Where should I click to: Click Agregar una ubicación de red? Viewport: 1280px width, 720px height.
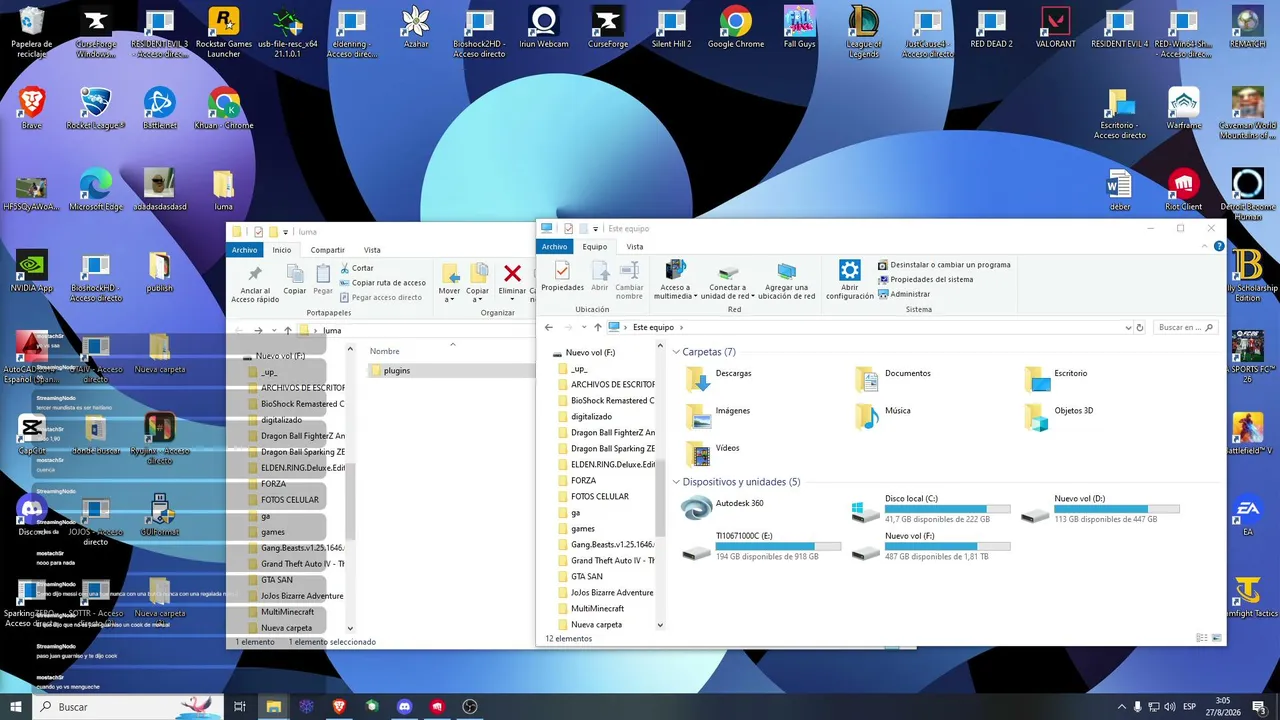[x=787, y=279]
